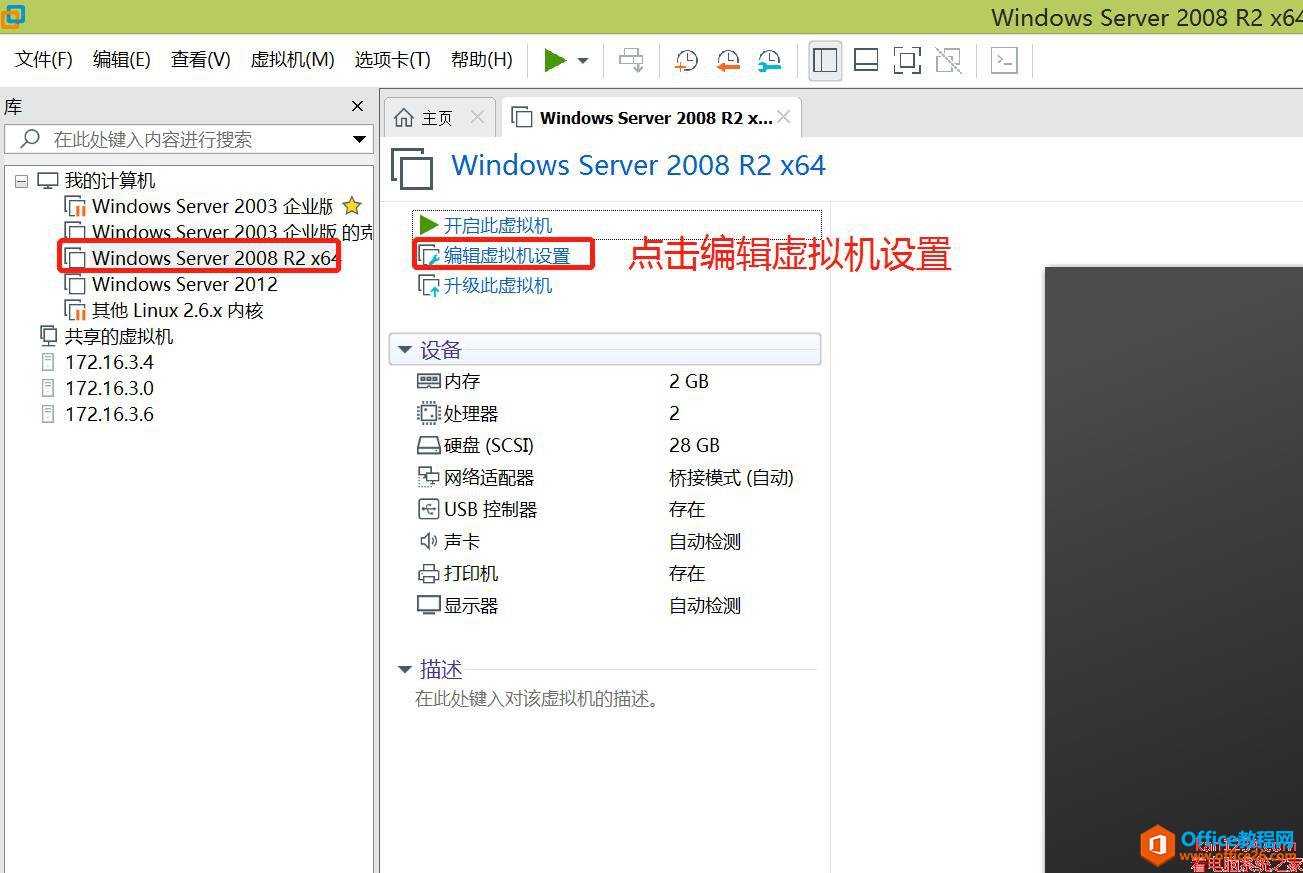Viewport: 1303px width, 873px height.
Task: Click the green power-on play toolbar button
Action: click(x=555, y=60)
